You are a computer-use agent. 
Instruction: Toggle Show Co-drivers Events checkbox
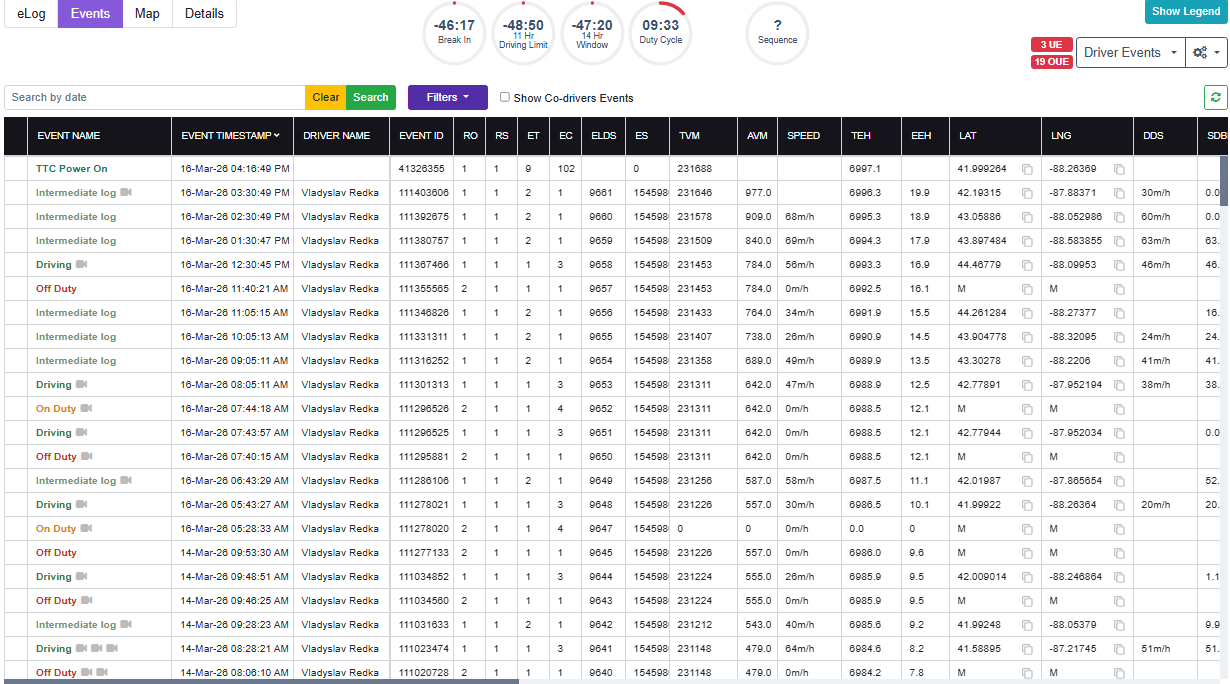(x=505, y=97)
